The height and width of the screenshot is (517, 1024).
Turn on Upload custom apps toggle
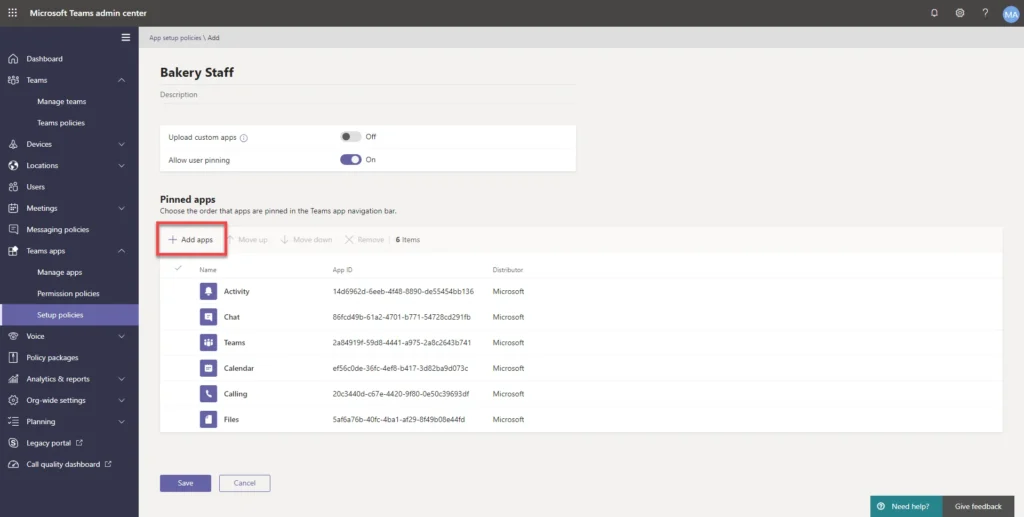tap(350, 137)
